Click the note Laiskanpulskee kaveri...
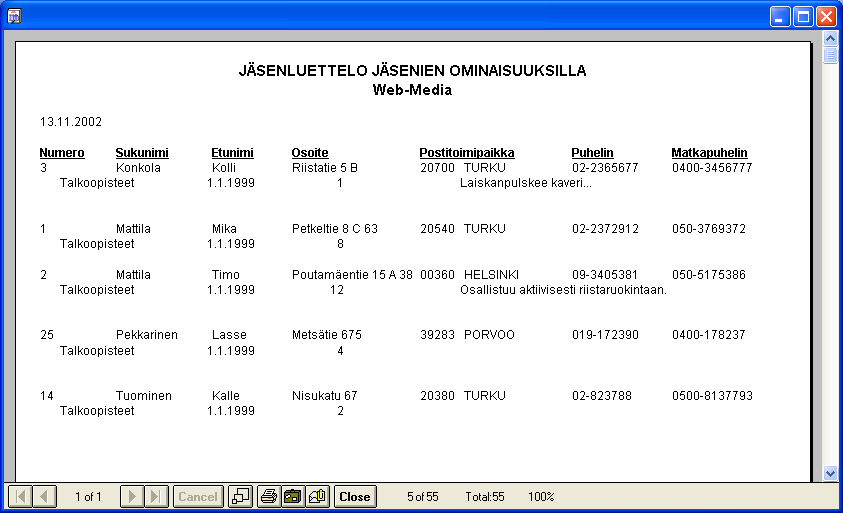Image resolution: width=843 pixels, height=513 pixels. tap(526, 183)
